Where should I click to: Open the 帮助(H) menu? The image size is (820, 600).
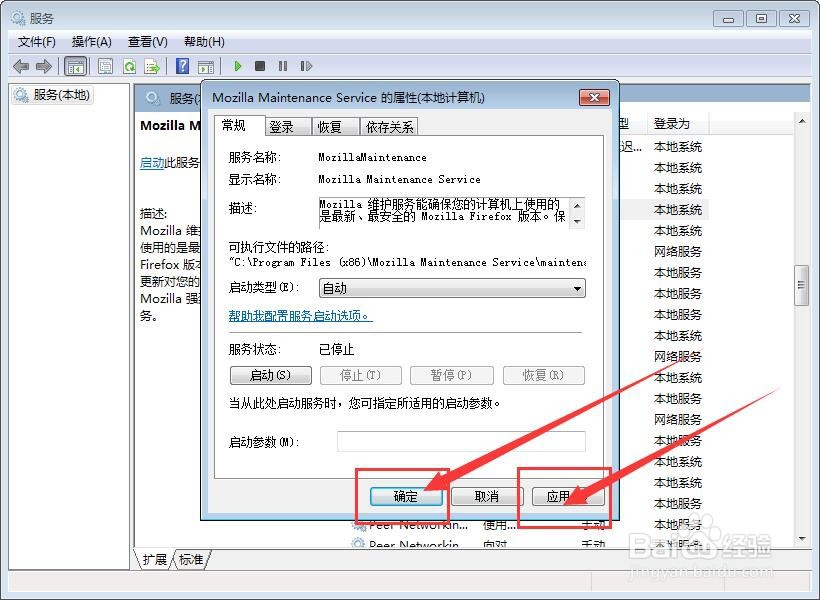[x=204, y=42]
